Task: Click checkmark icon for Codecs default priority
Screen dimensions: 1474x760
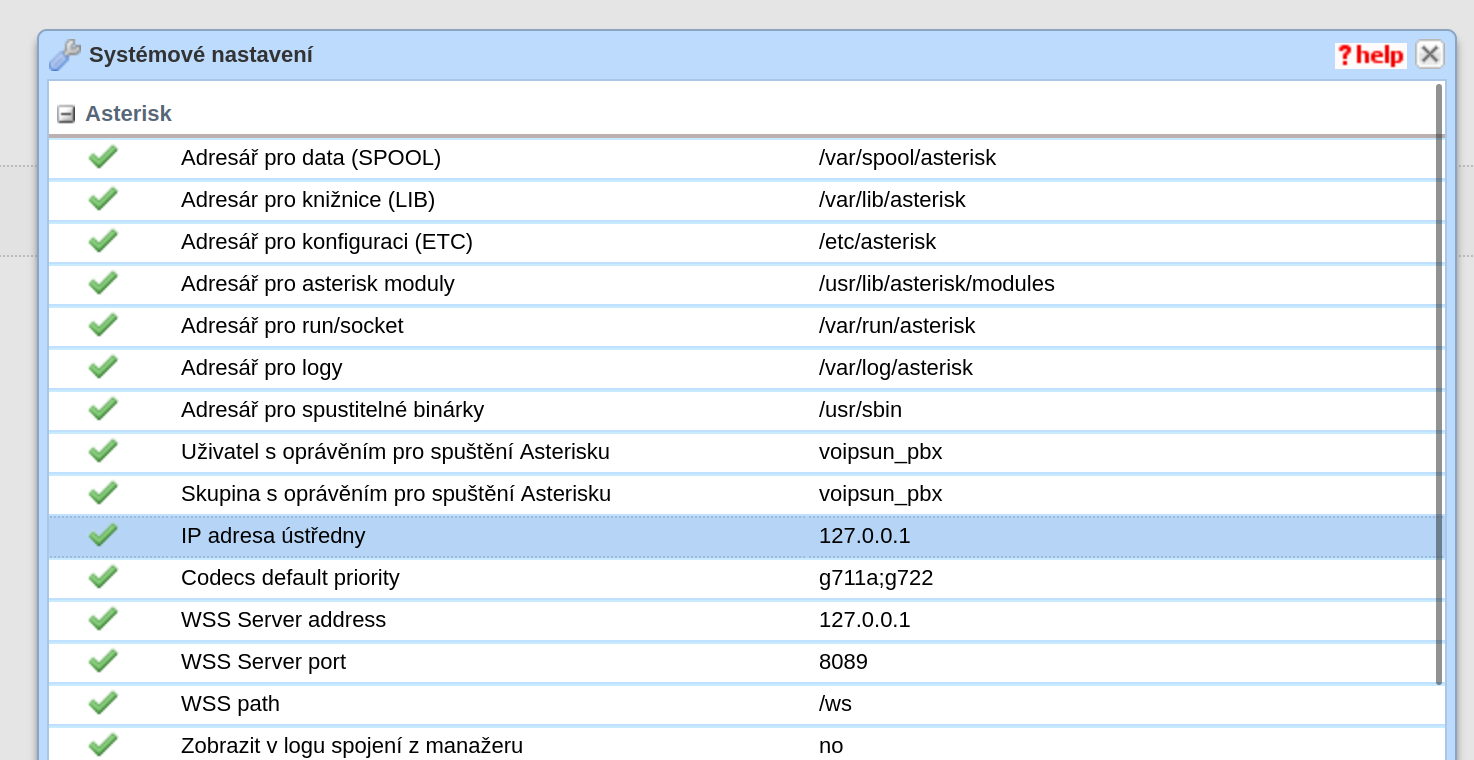Action: click(103, 577)
